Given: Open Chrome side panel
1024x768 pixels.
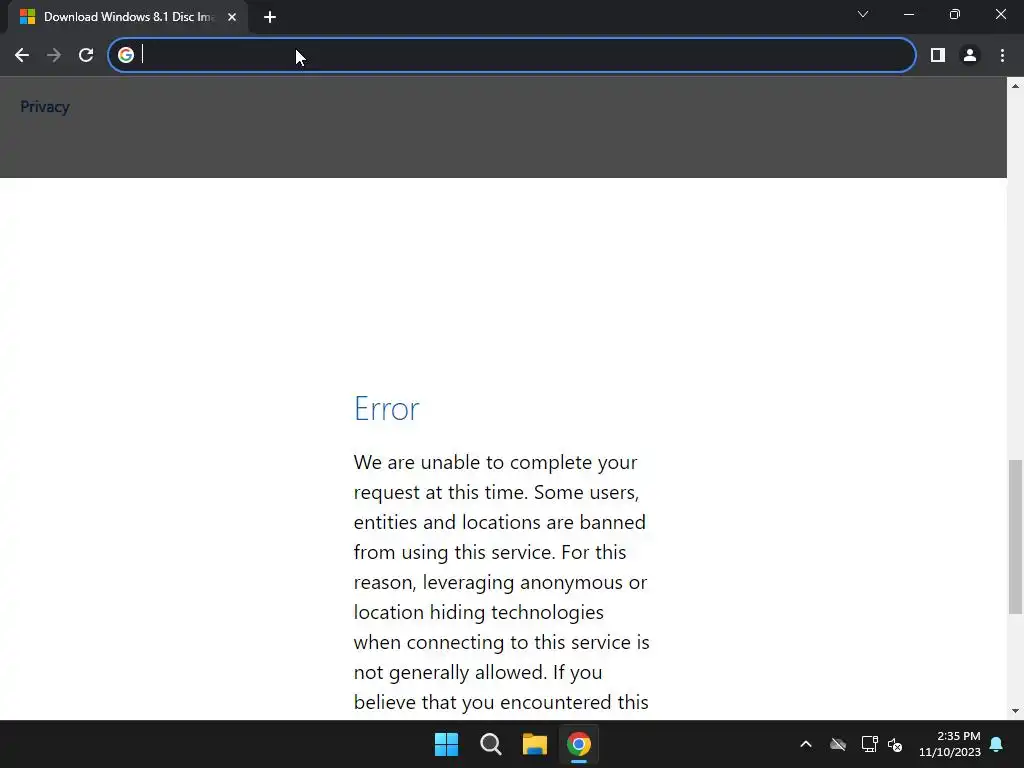Looking at the screenshot, I should pos(938,56).
